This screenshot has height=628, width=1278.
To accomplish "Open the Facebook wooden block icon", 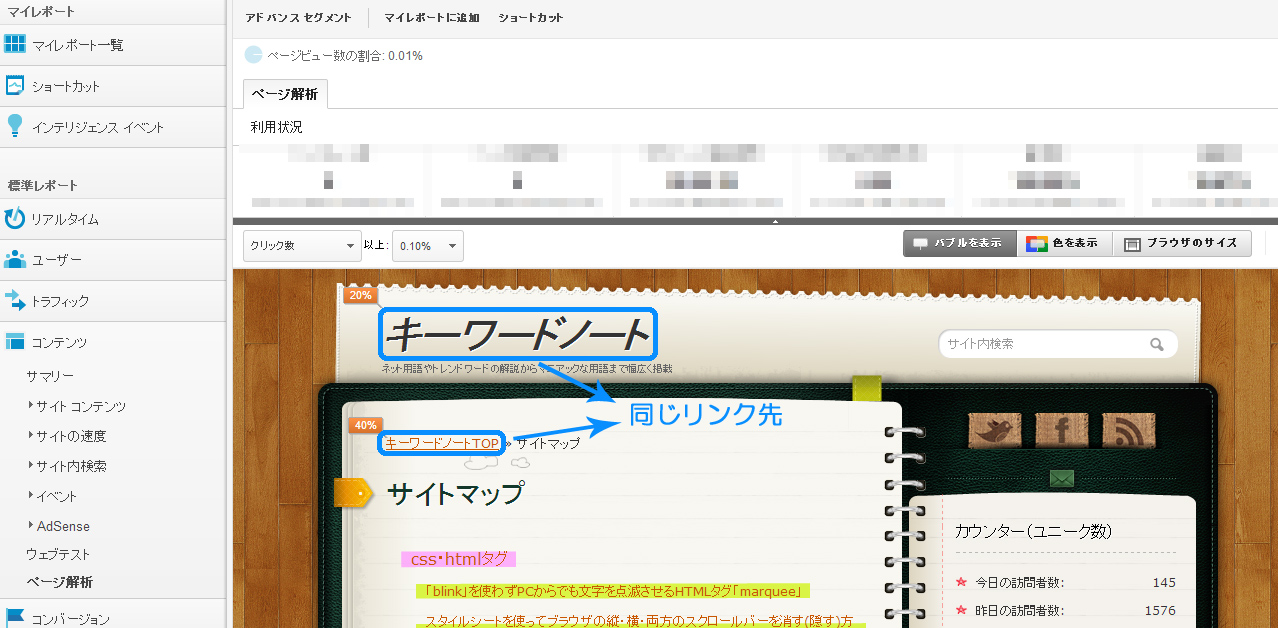I will pos(1061,431).
